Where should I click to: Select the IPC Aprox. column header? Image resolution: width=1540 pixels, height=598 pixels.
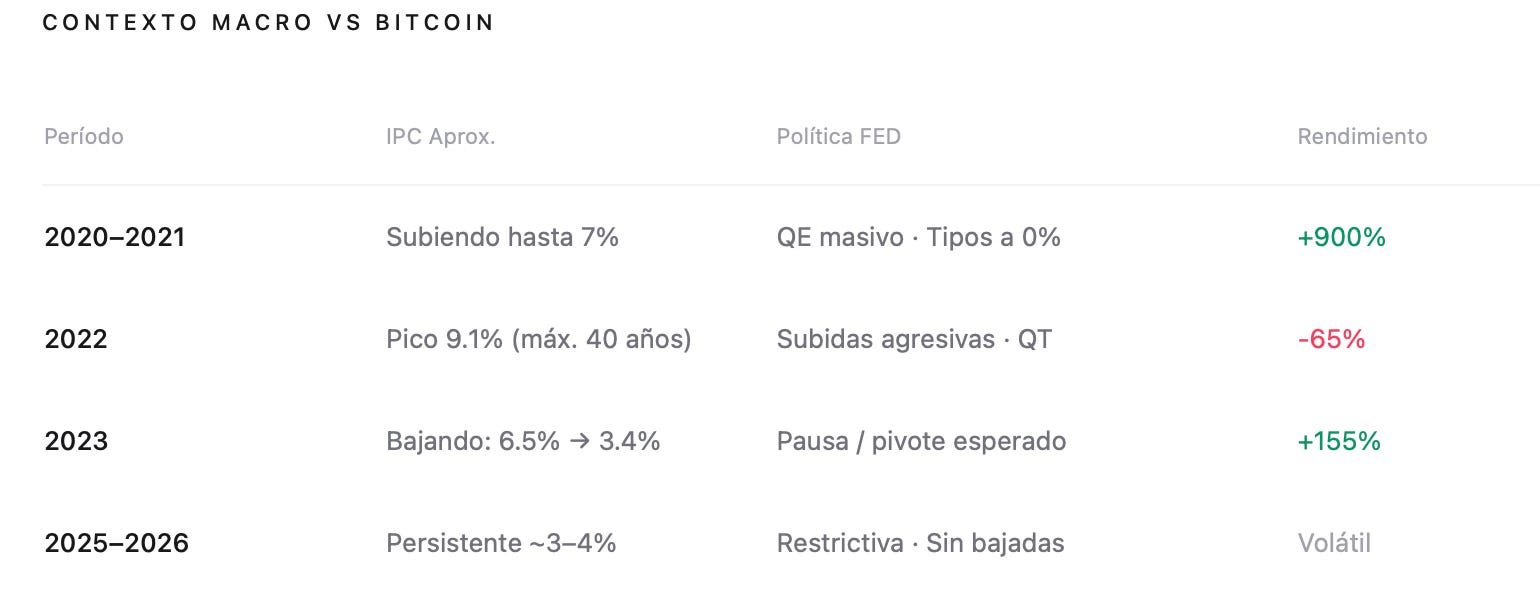click(441, 136)
